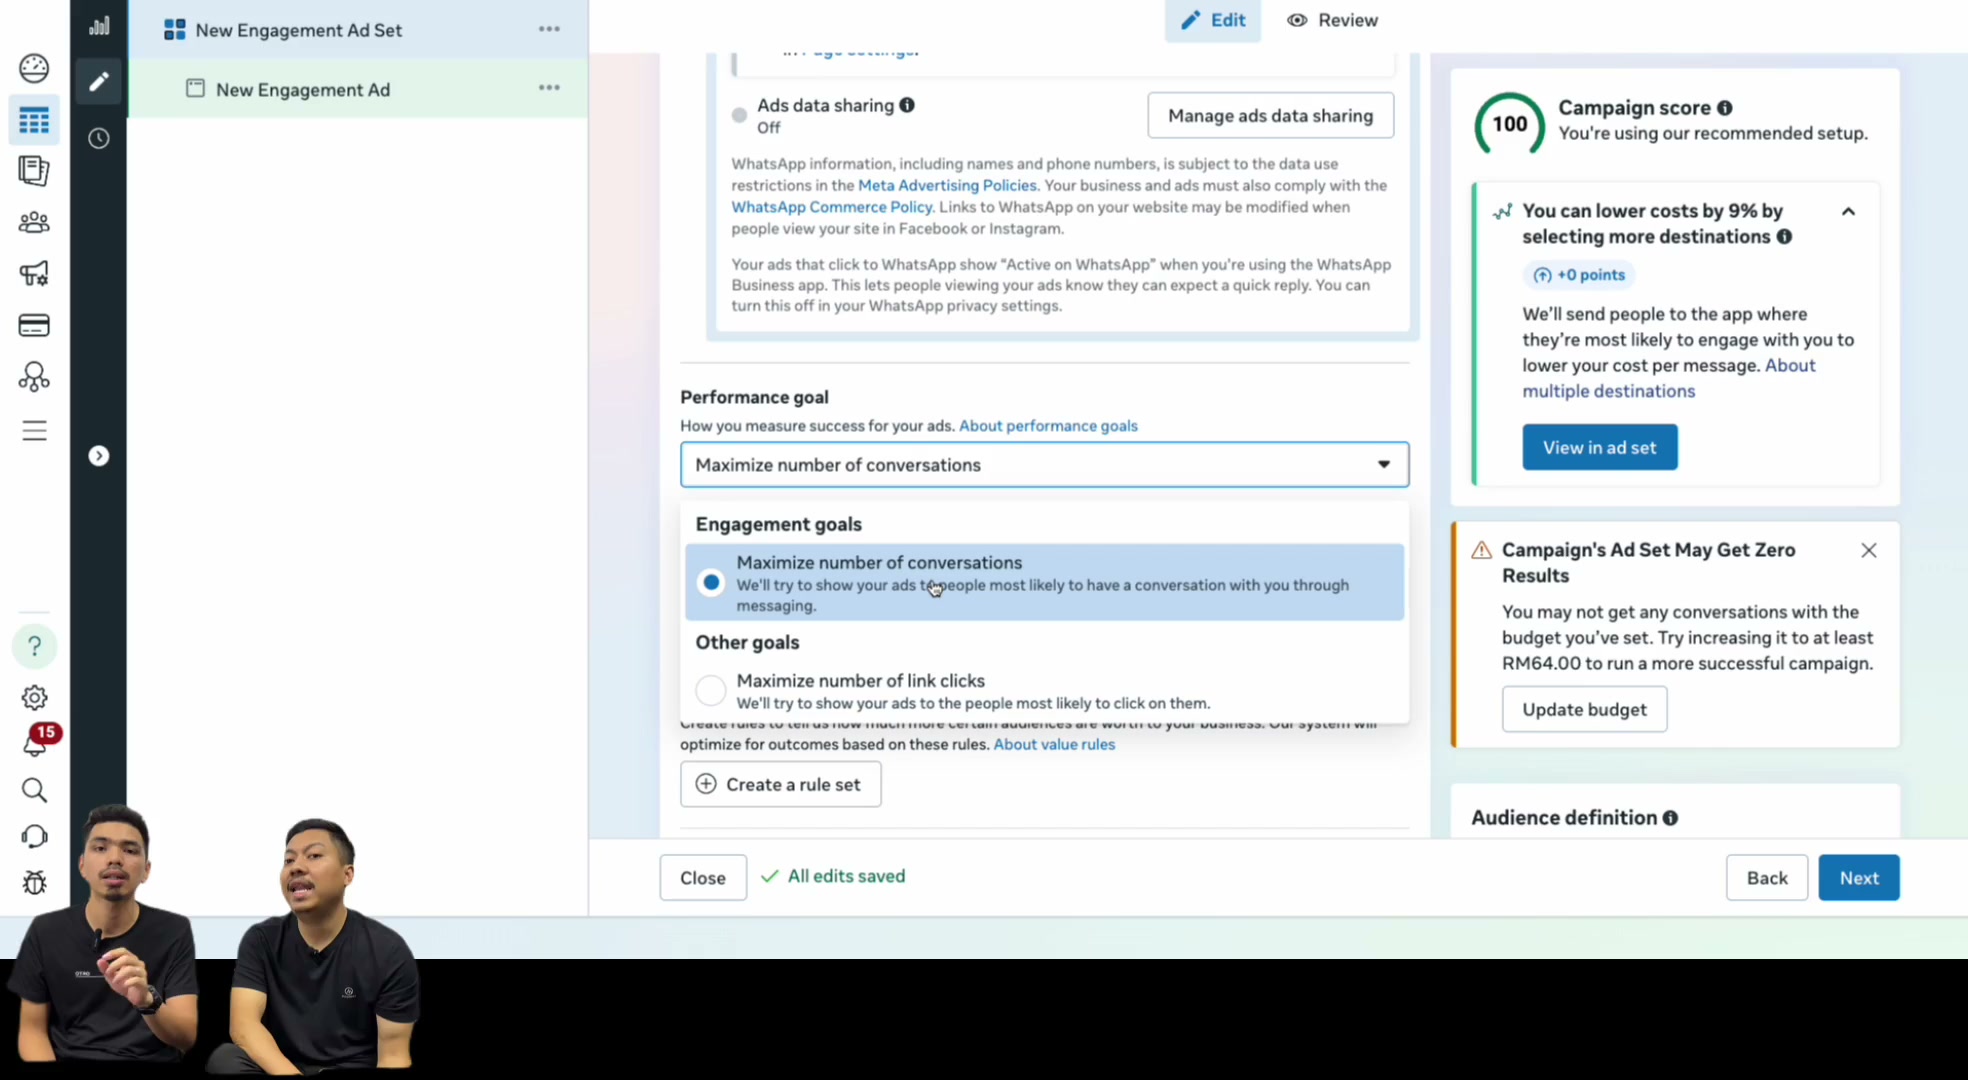
Task: Select New Engagement Ad Set tree item
Action: [357, 30]
